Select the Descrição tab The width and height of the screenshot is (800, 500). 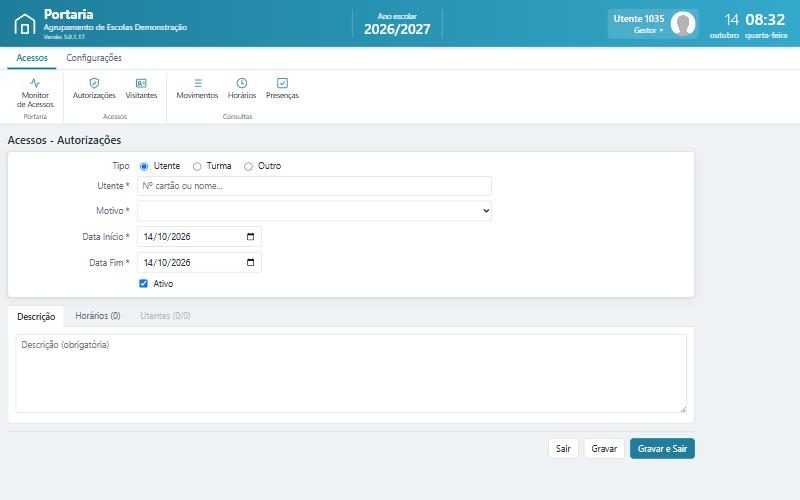coord(36,316)
